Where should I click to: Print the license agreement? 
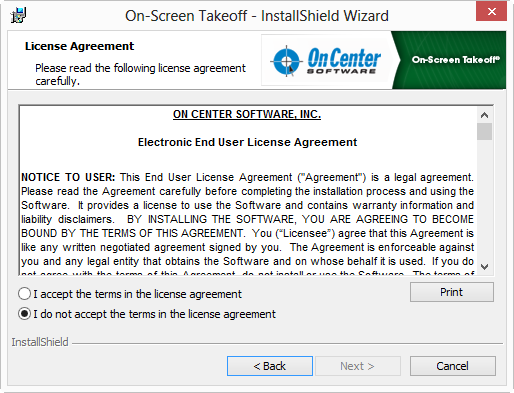coord(452,292)
